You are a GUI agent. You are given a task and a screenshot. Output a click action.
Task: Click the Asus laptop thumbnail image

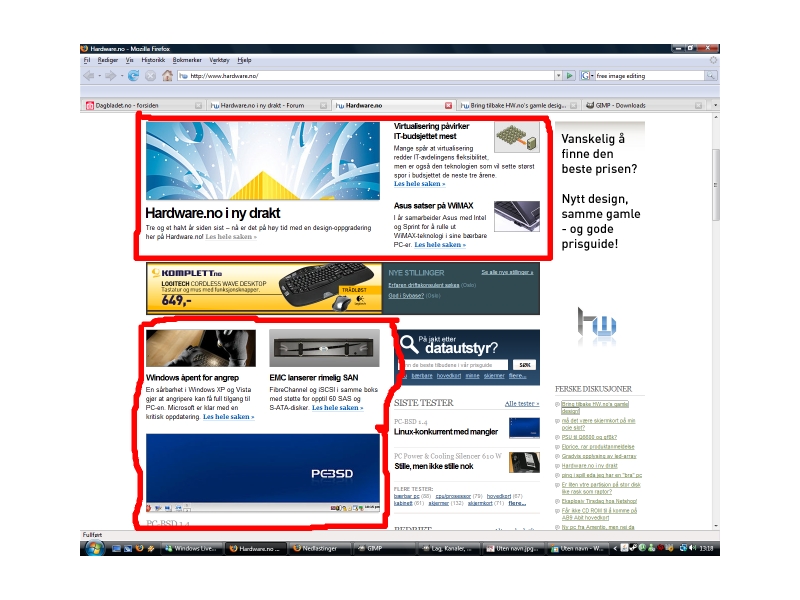pos(517,216)
